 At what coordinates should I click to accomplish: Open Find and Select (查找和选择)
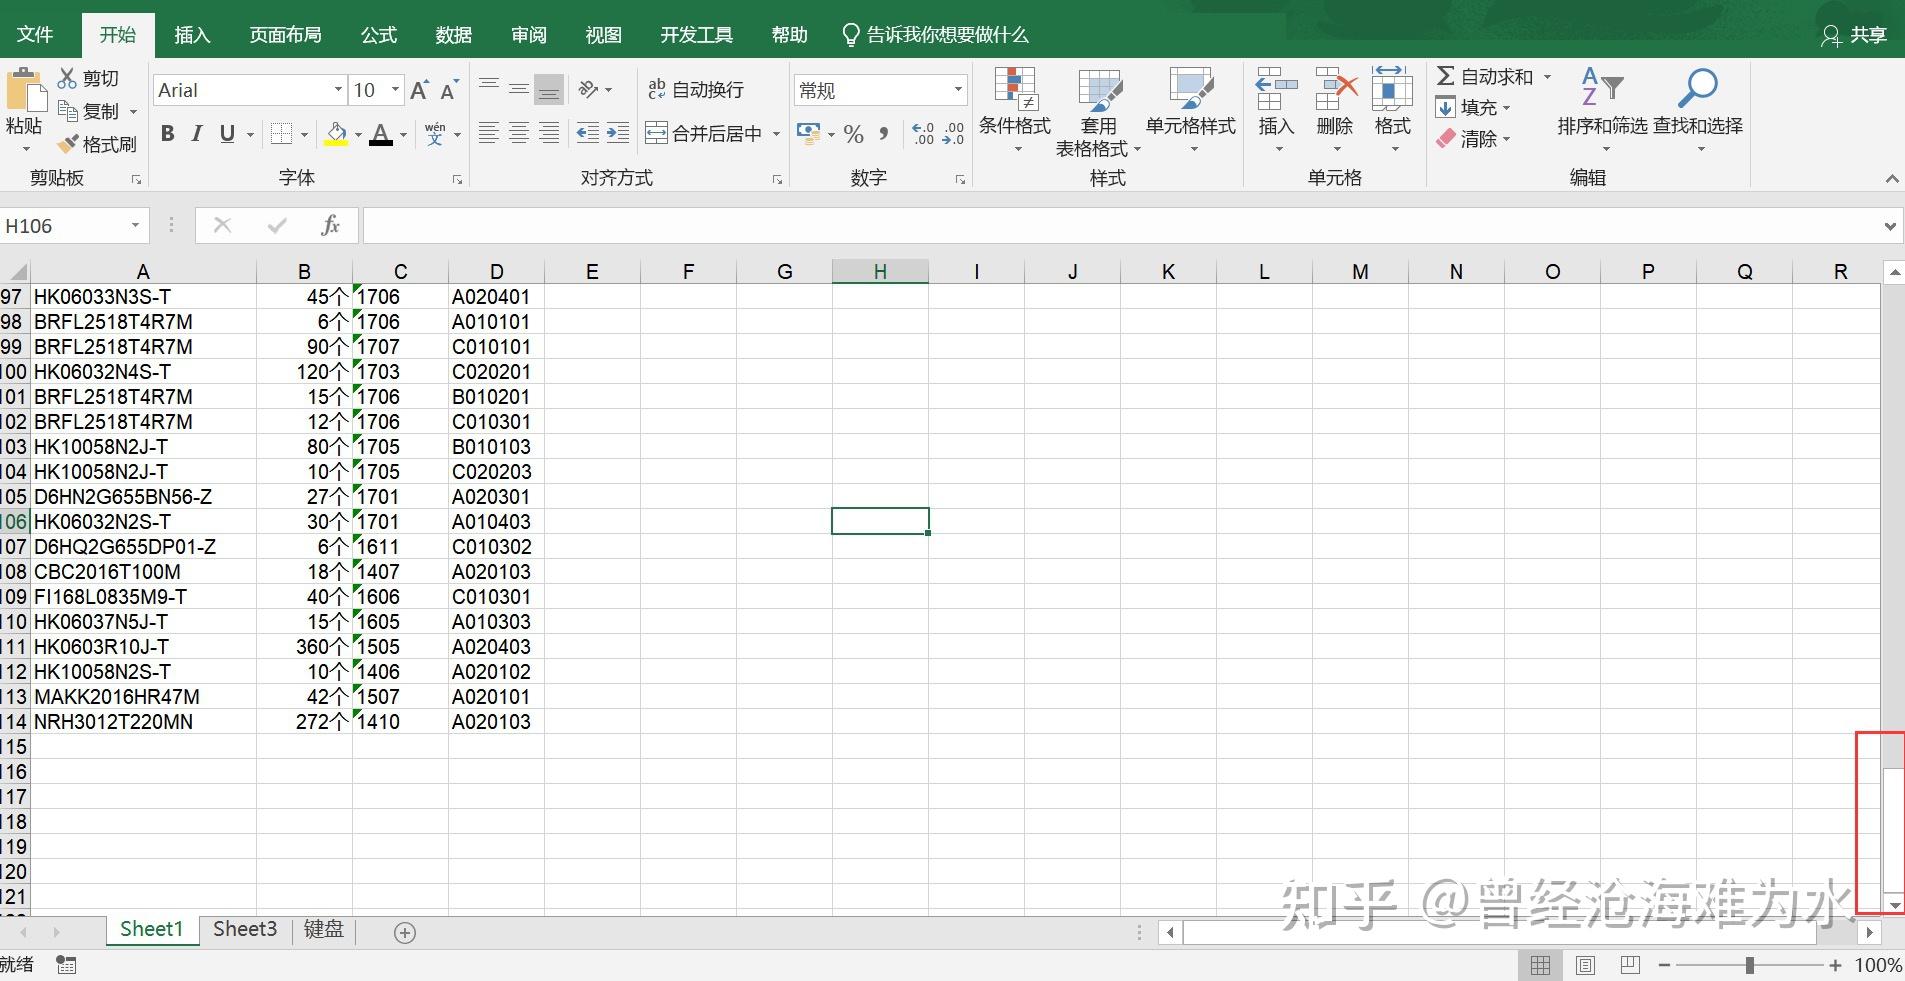pyautogui.click(x=1698, y=111)
